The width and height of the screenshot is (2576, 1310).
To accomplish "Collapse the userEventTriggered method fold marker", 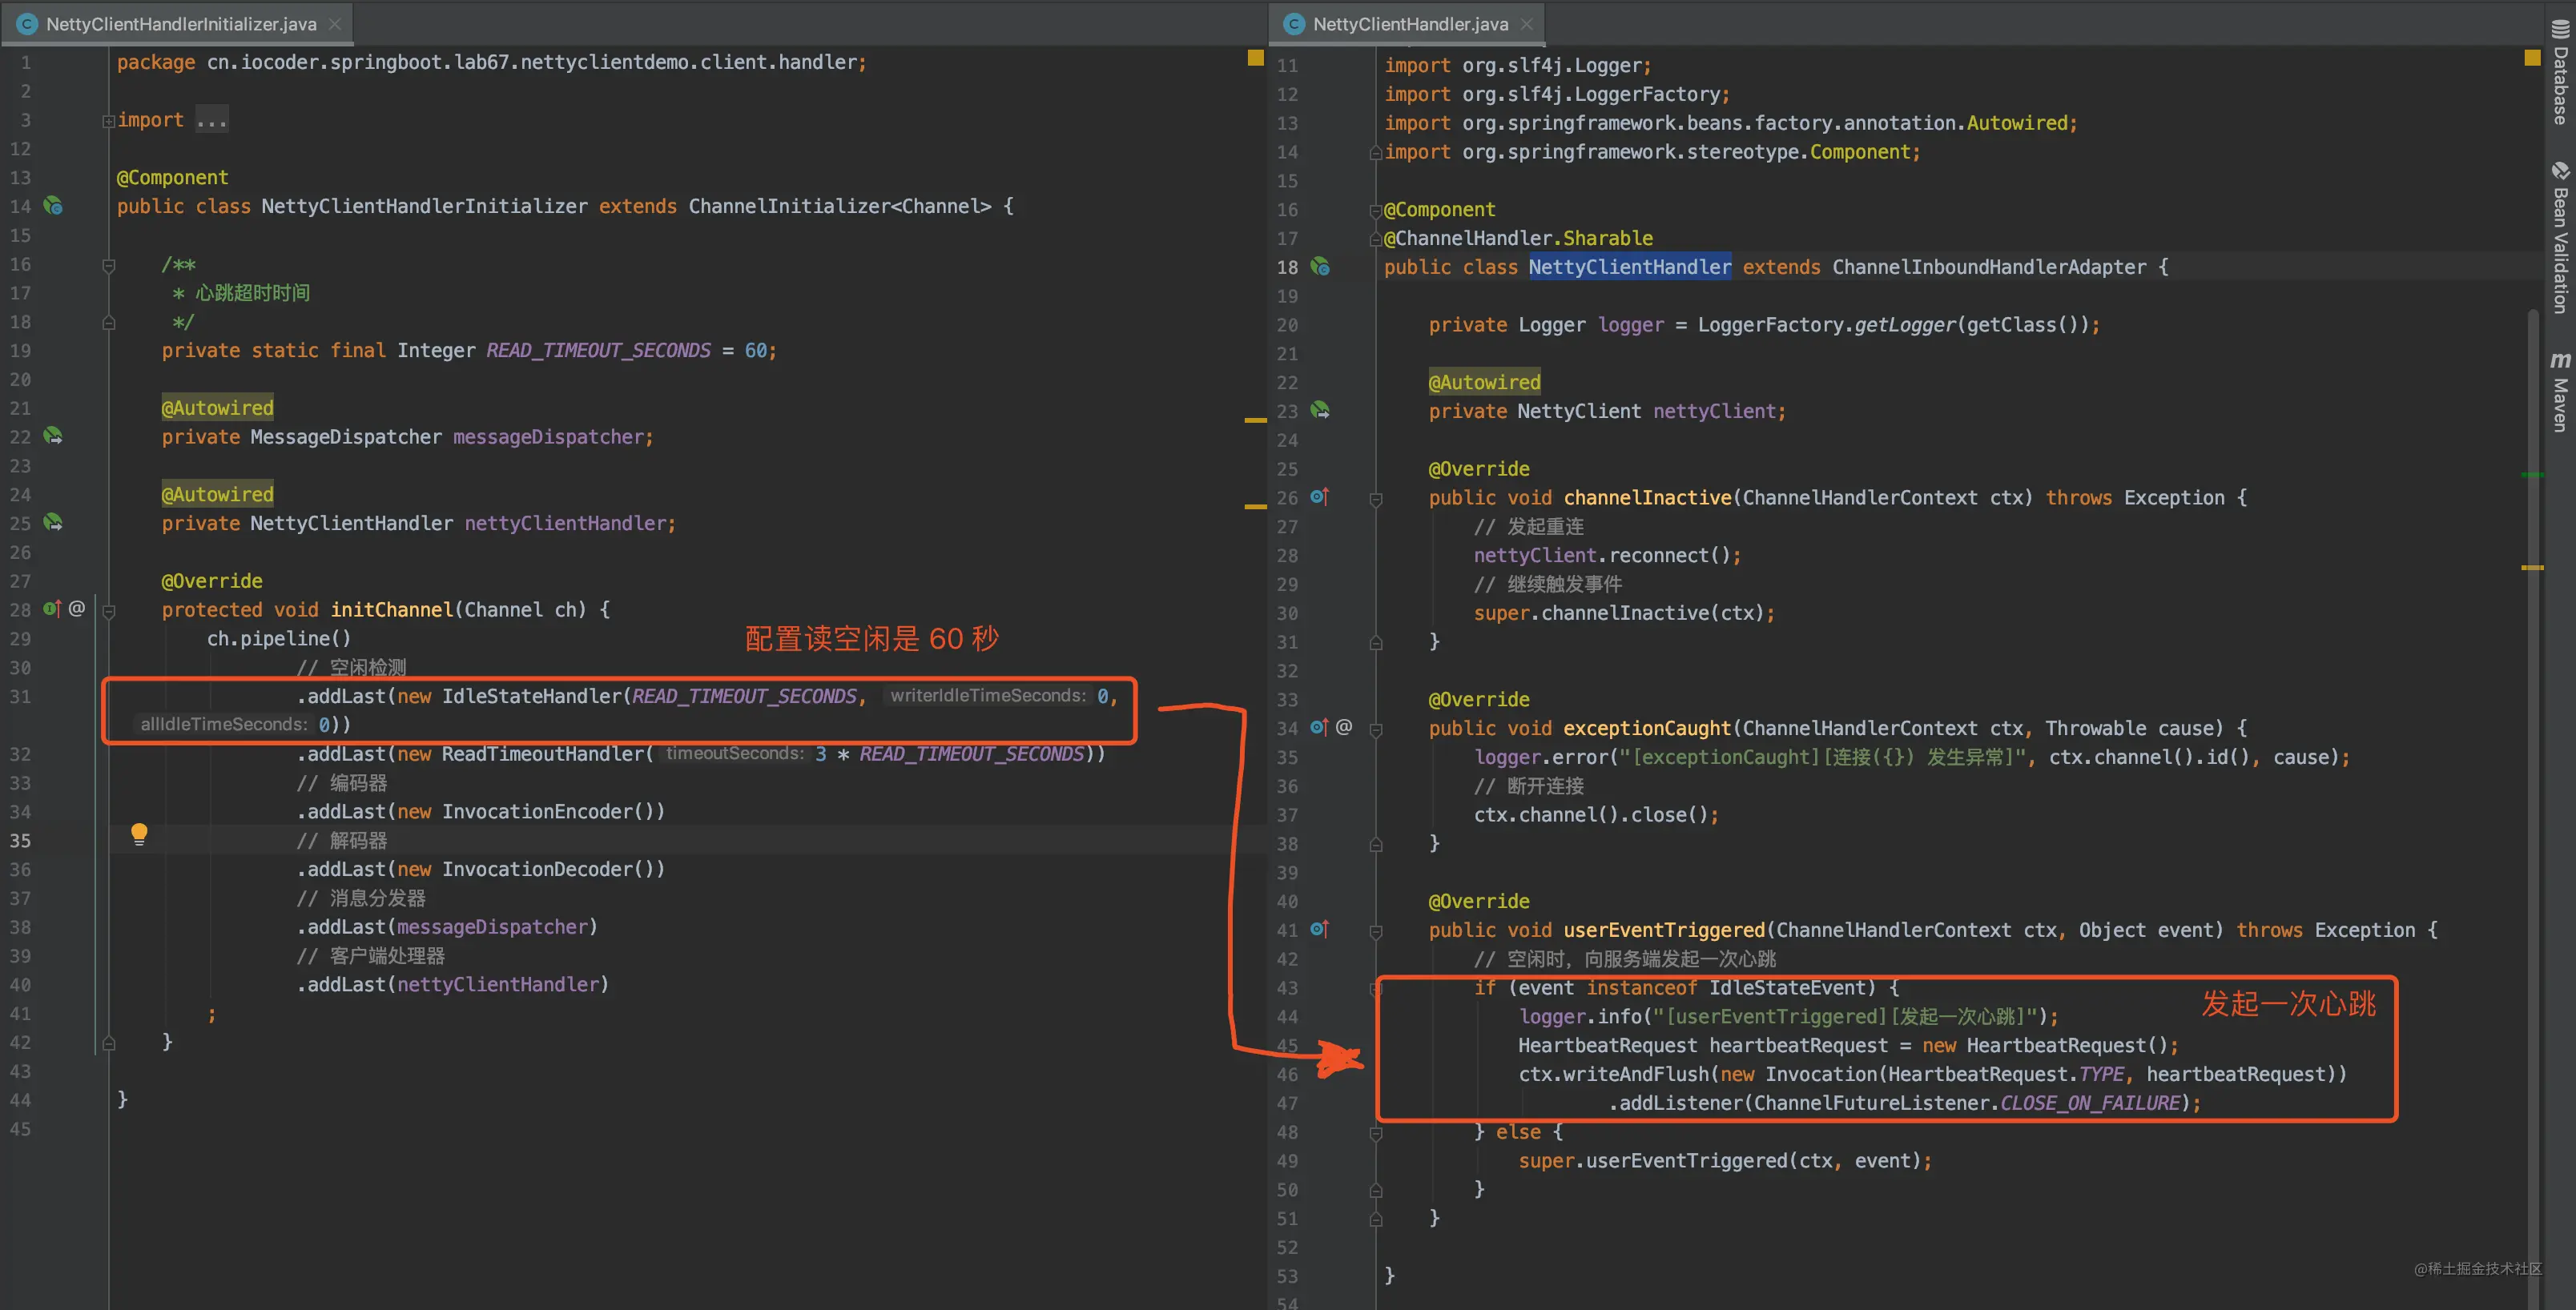I will click(1375, 932).
